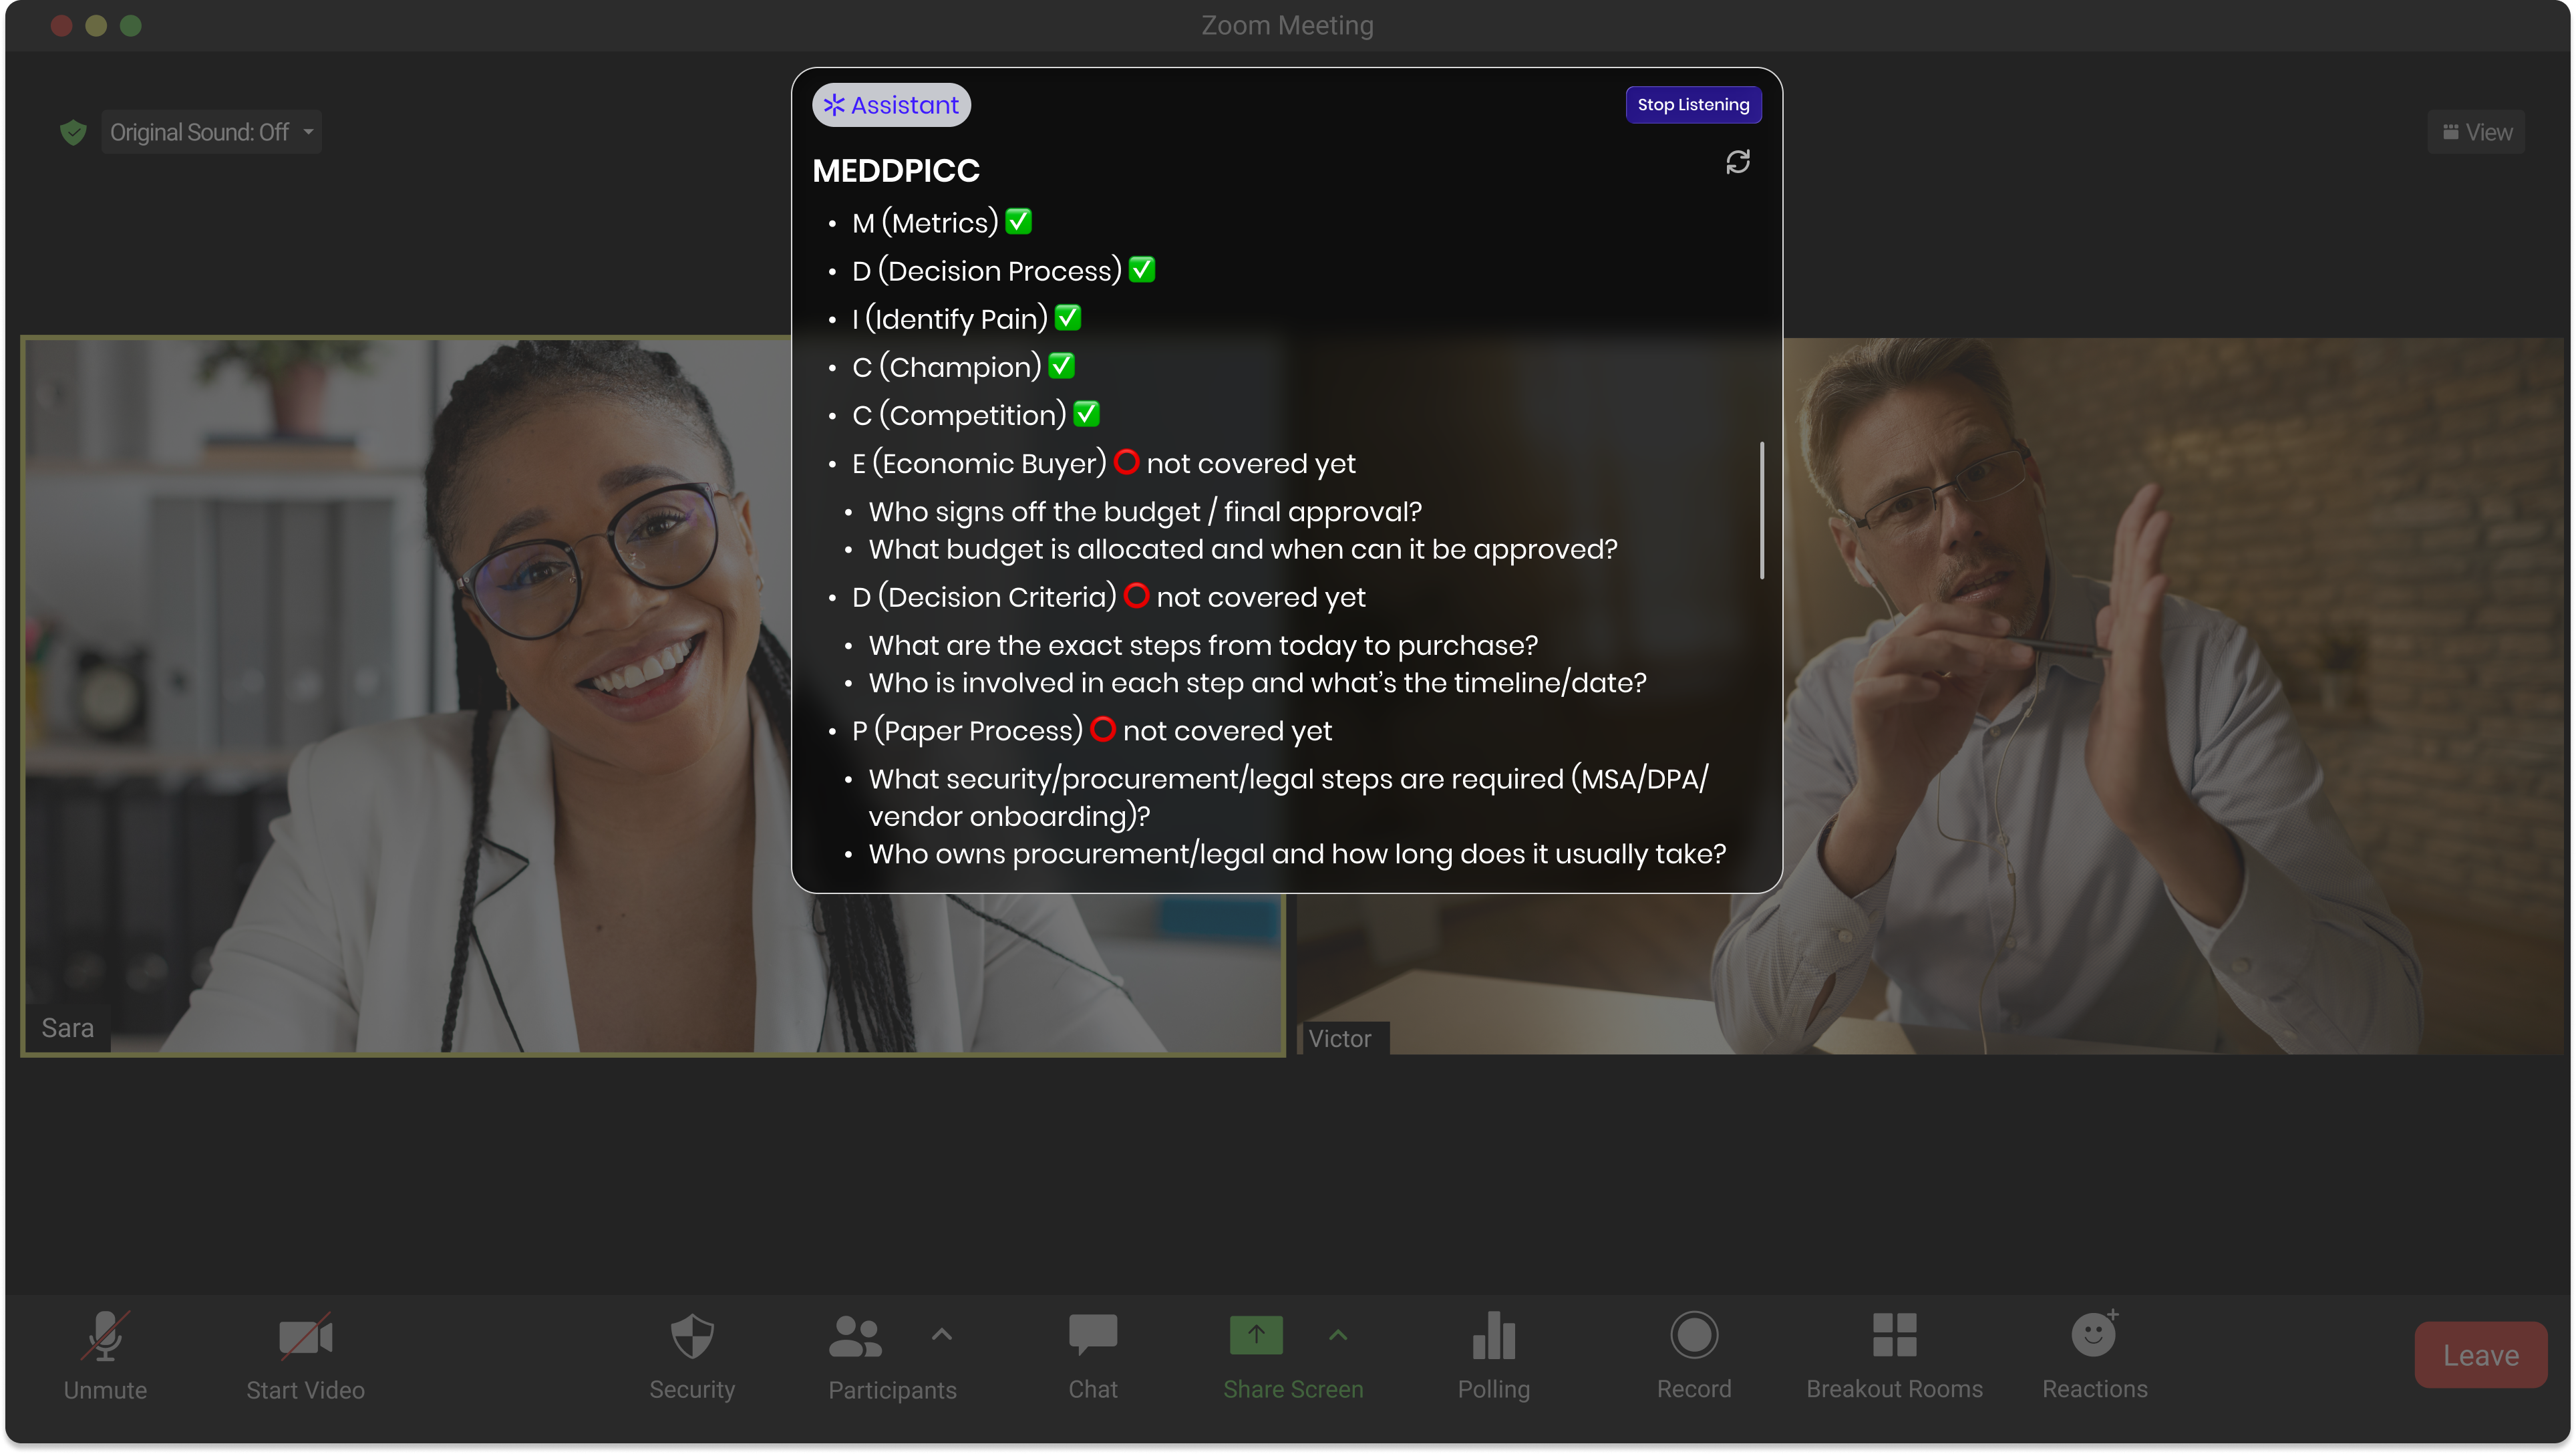Open the Participants panel

(856, 1336)
